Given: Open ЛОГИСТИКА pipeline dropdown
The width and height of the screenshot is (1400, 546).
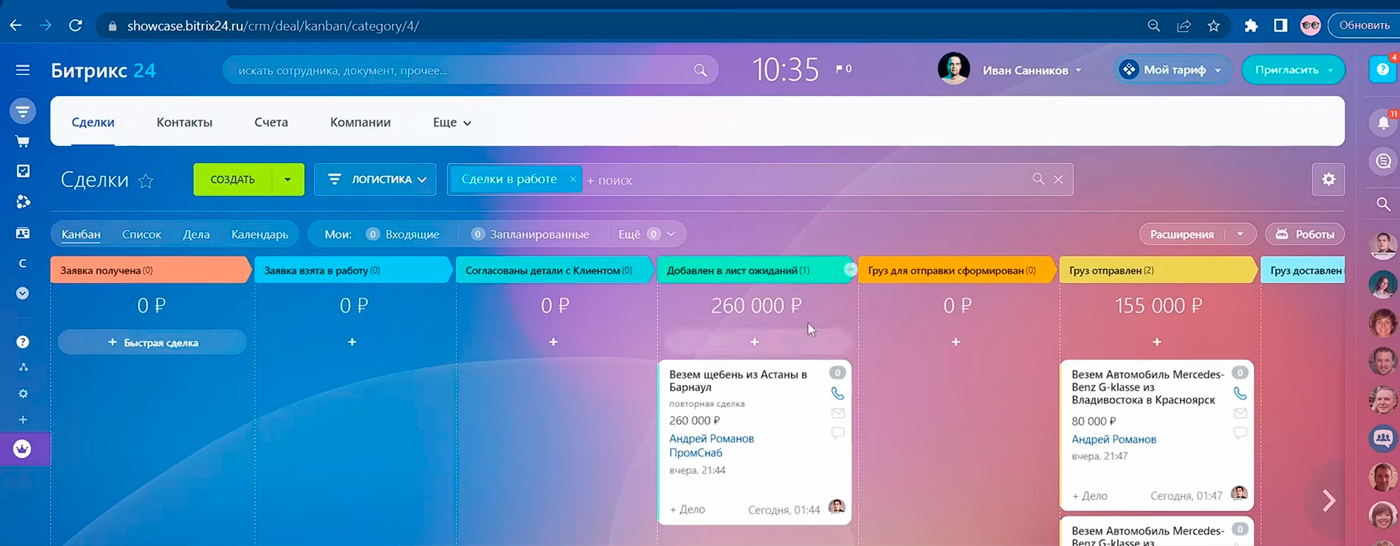Looking at the screenshot, I should coord(375,180).
